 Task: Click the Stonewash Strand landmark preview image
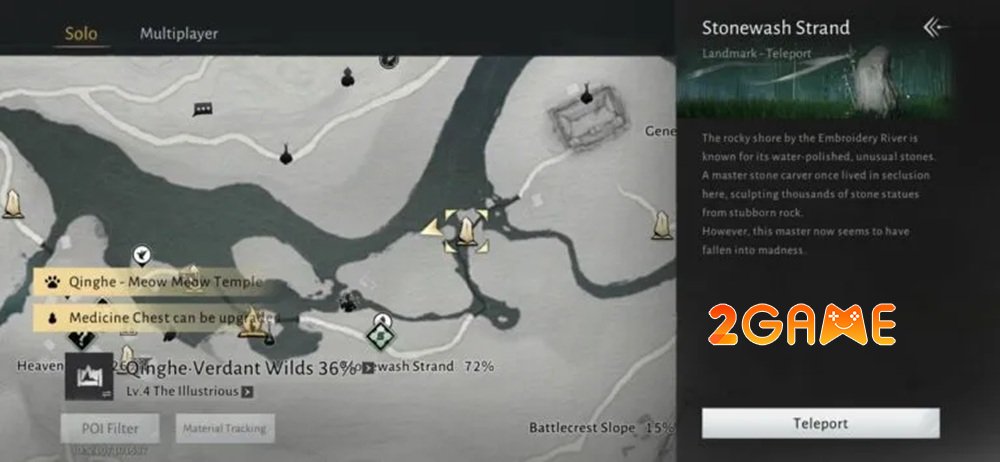point(814,82)
